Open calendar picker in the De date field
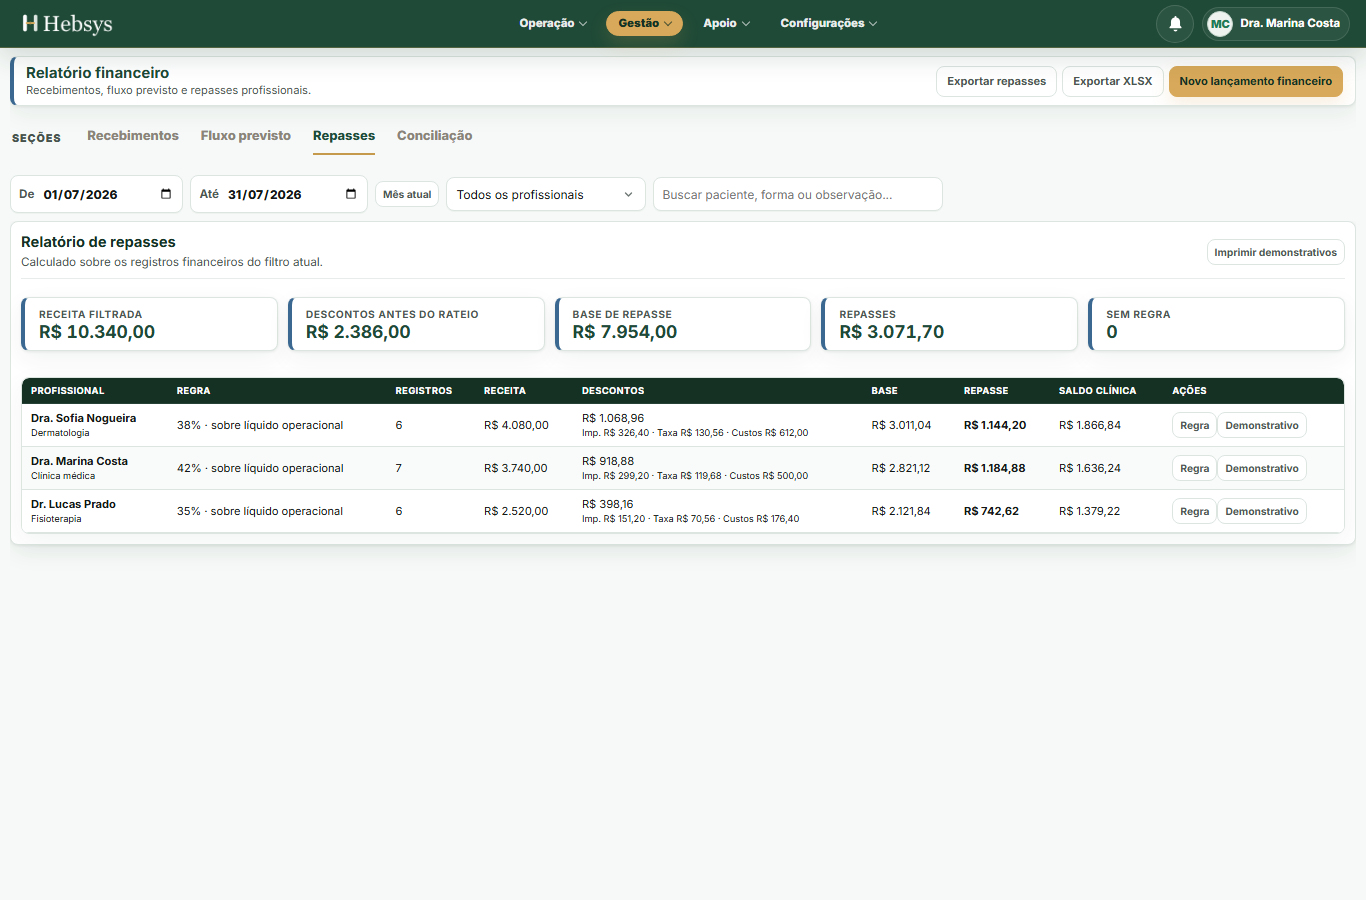The width and height of the screenshot is (1366, 900). click(166, 194)
